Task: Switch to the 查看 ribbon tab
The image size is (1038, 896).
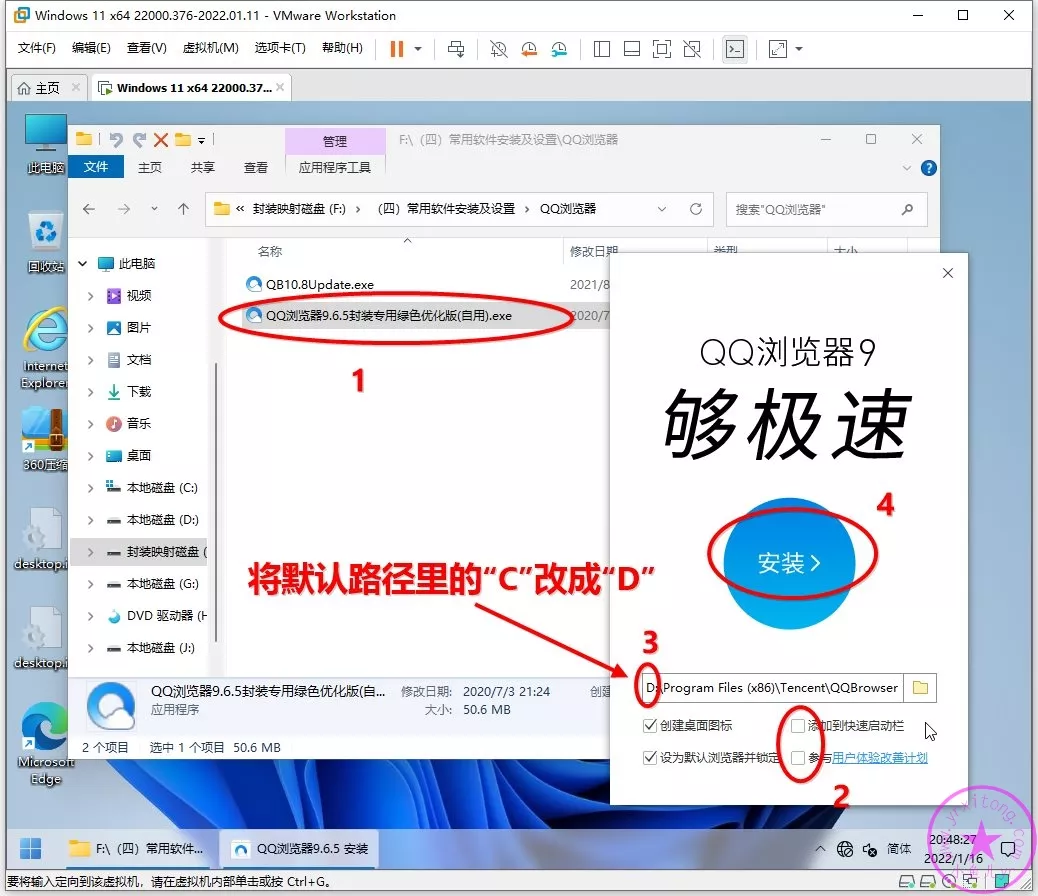Action: (x=256, y=167)
